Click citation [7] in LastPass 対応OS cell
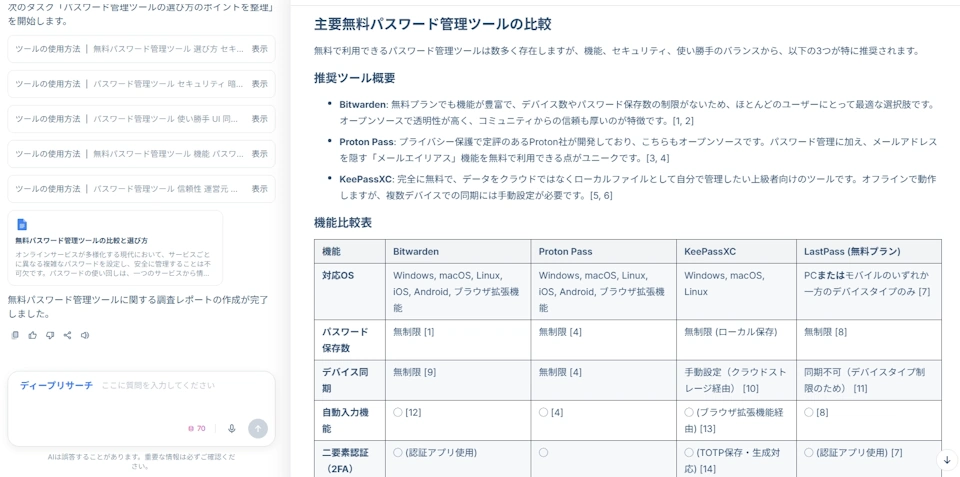This screenshot has width=960, height=477. (924, 292)
